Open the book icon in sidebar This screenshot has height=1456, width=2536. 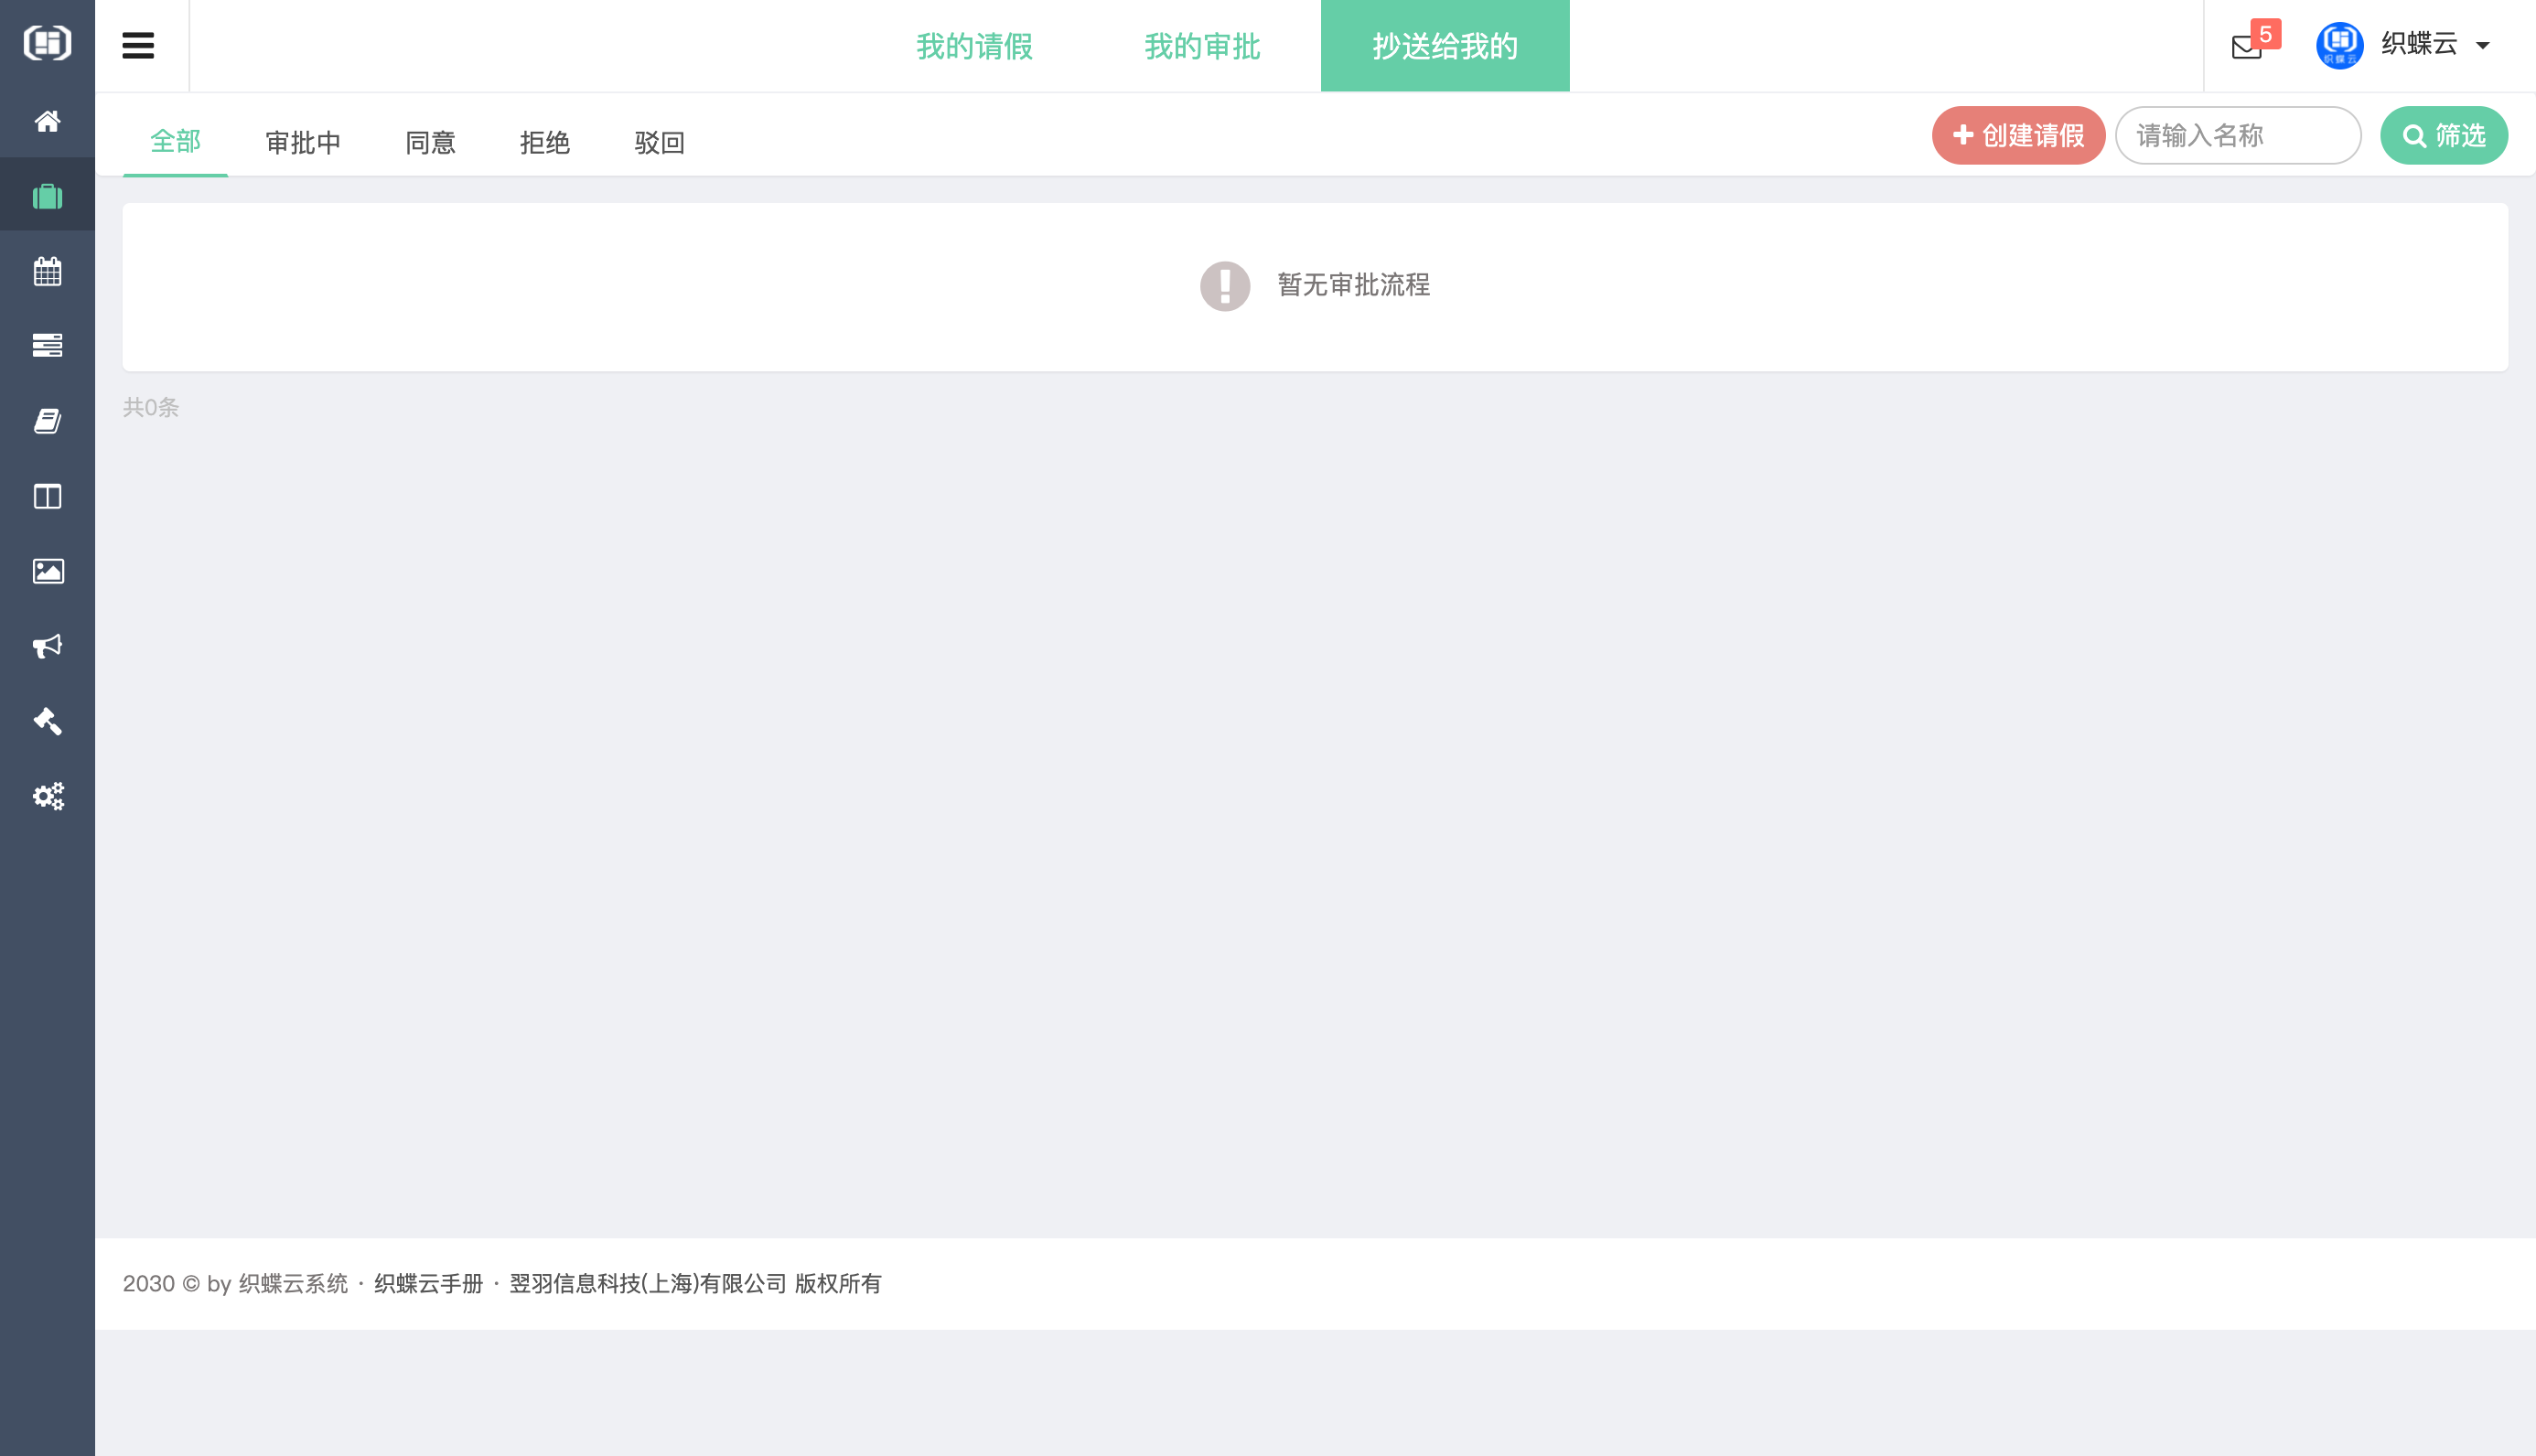coord(47,421)
